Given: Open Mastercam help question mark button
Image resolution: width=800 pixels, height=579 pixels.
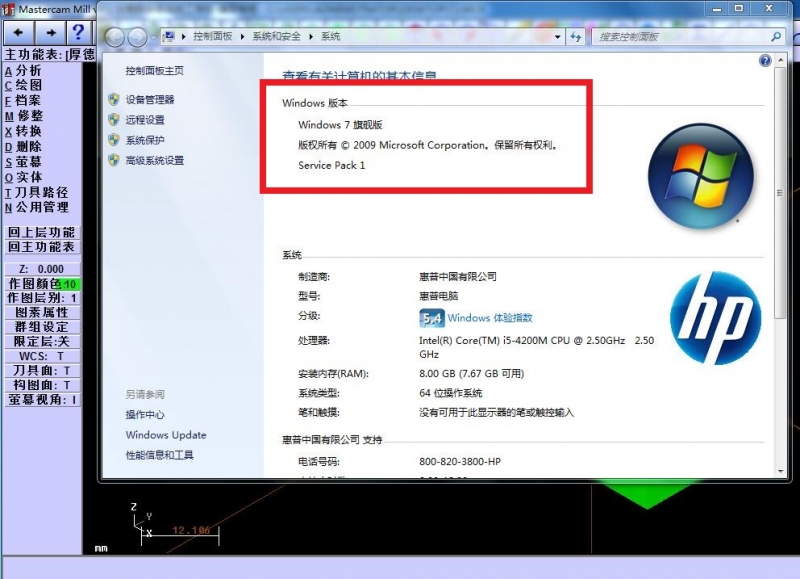Looking at the screenshot, I should click(78, 33).
